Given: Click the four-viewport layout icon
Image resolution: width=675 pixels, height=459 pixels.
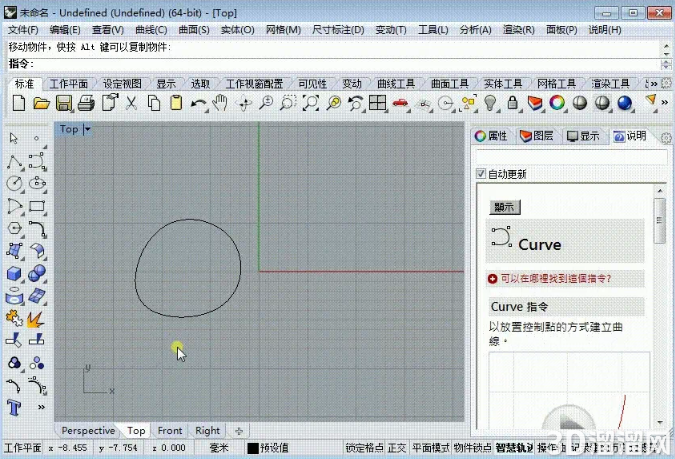Looking at the screenshot, I should (x=378, y=103).
